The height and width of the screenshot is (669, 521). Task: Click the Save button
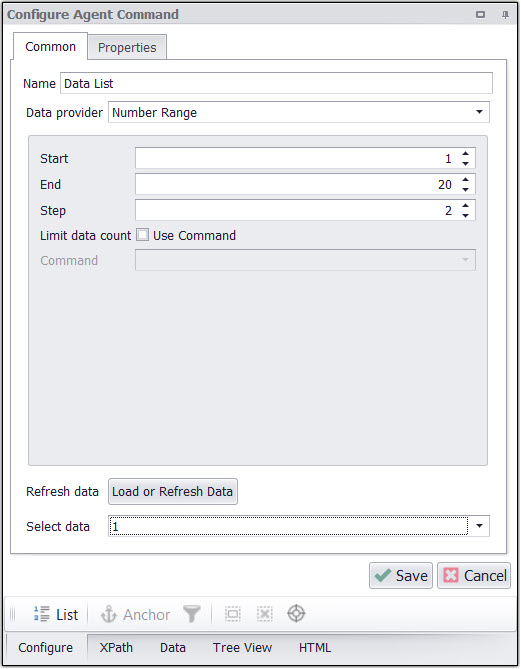(x=401, y=576)
